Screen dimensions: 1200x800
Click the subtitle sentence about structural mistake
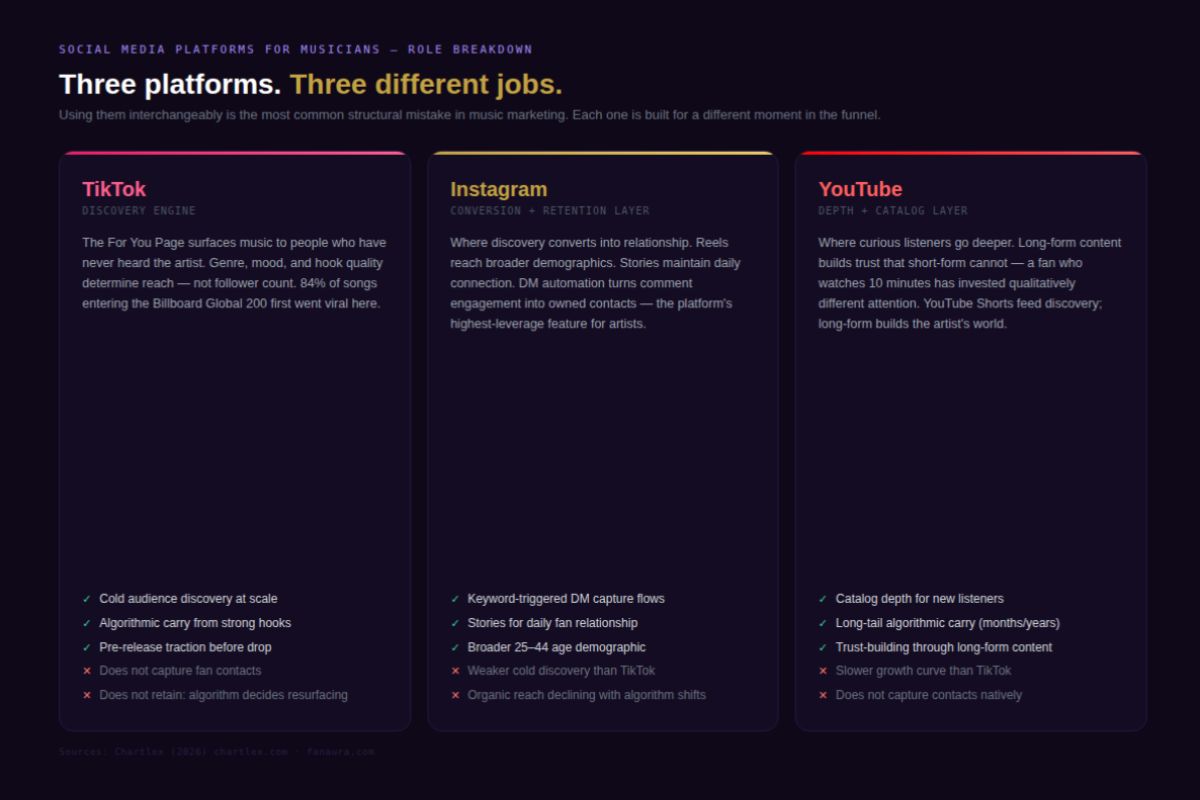click(x=470, y=115)
